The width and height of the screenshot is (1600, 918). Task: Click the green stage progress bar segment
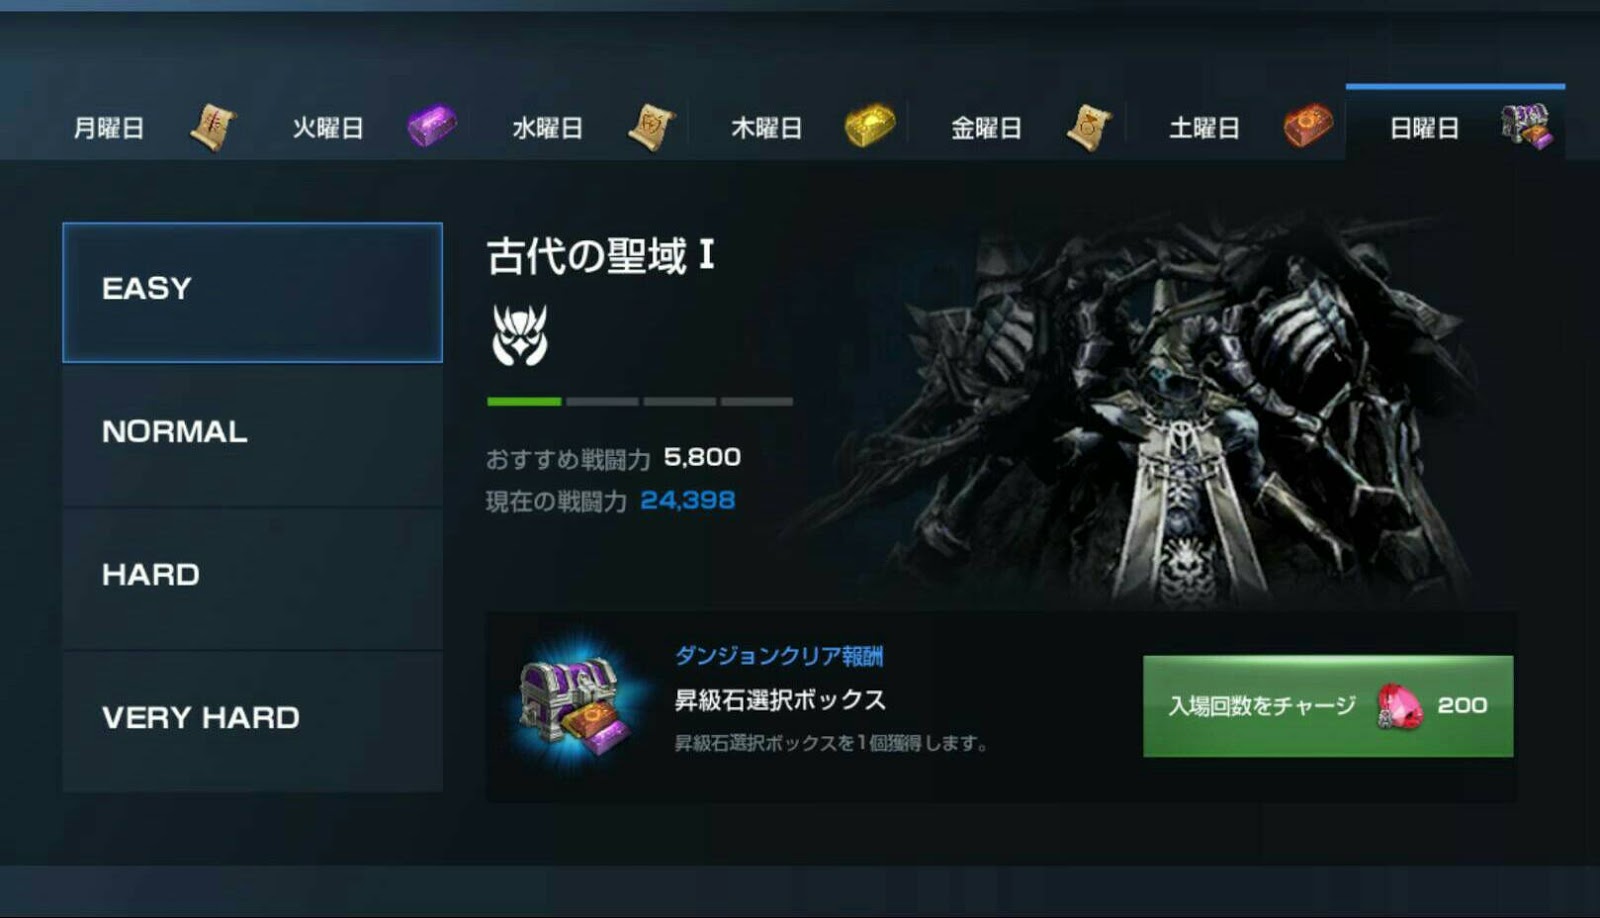(524, 401)
